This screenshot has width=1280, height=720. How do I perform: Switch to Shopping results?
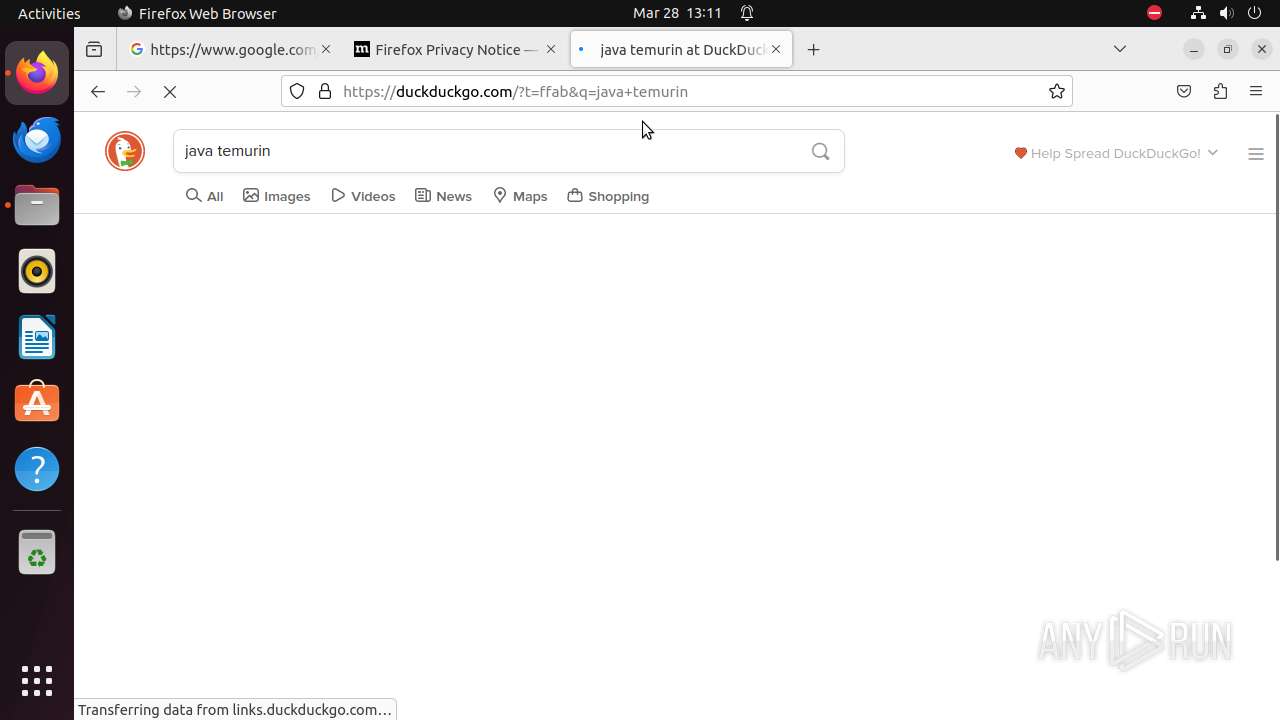coord(608,196)
